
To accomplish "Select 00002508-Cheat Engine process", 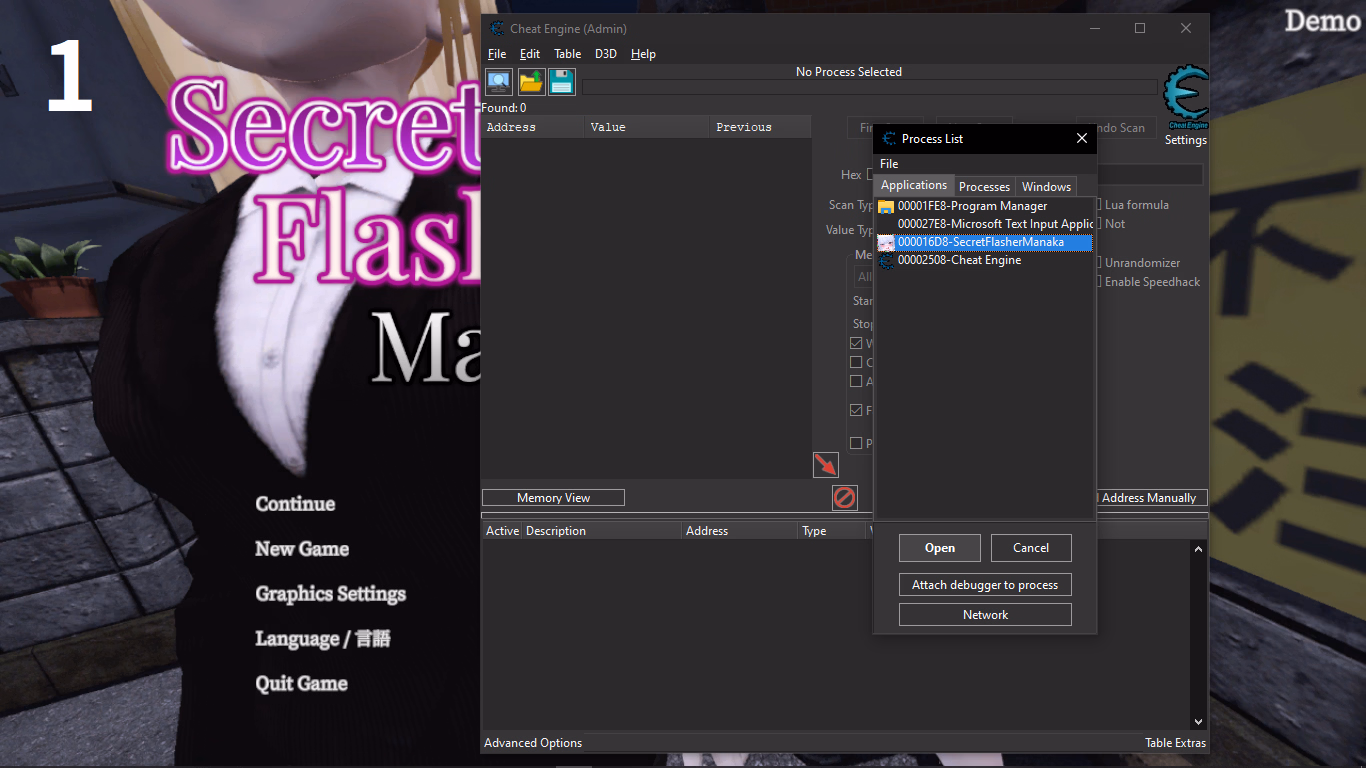I will [985, 260].
